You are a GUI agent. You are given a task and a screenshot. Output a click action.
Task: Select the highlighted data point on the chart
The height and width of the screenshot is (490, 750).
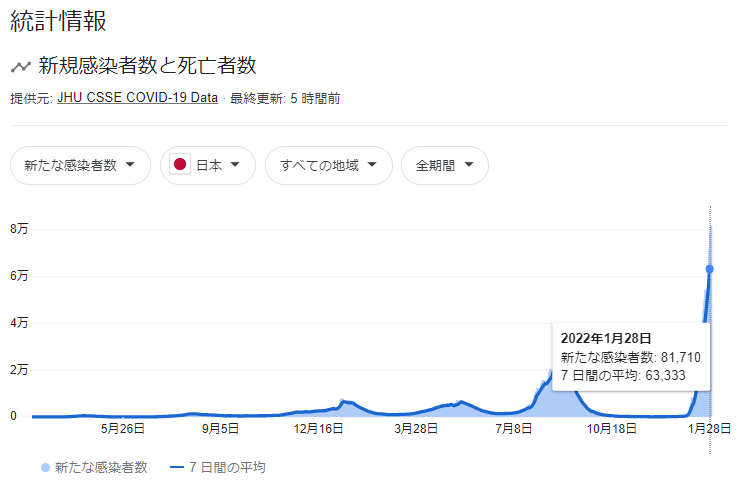[710, 268]
